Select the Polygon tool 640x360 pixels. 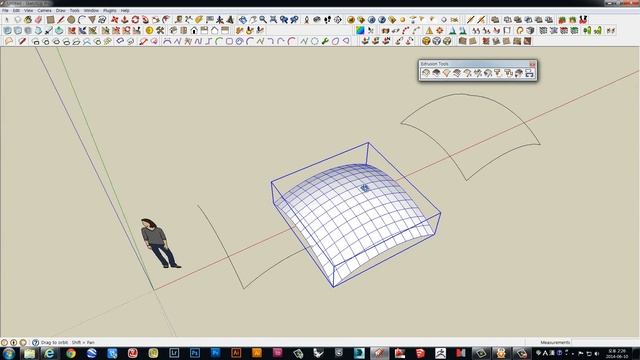tap(92, 20)
